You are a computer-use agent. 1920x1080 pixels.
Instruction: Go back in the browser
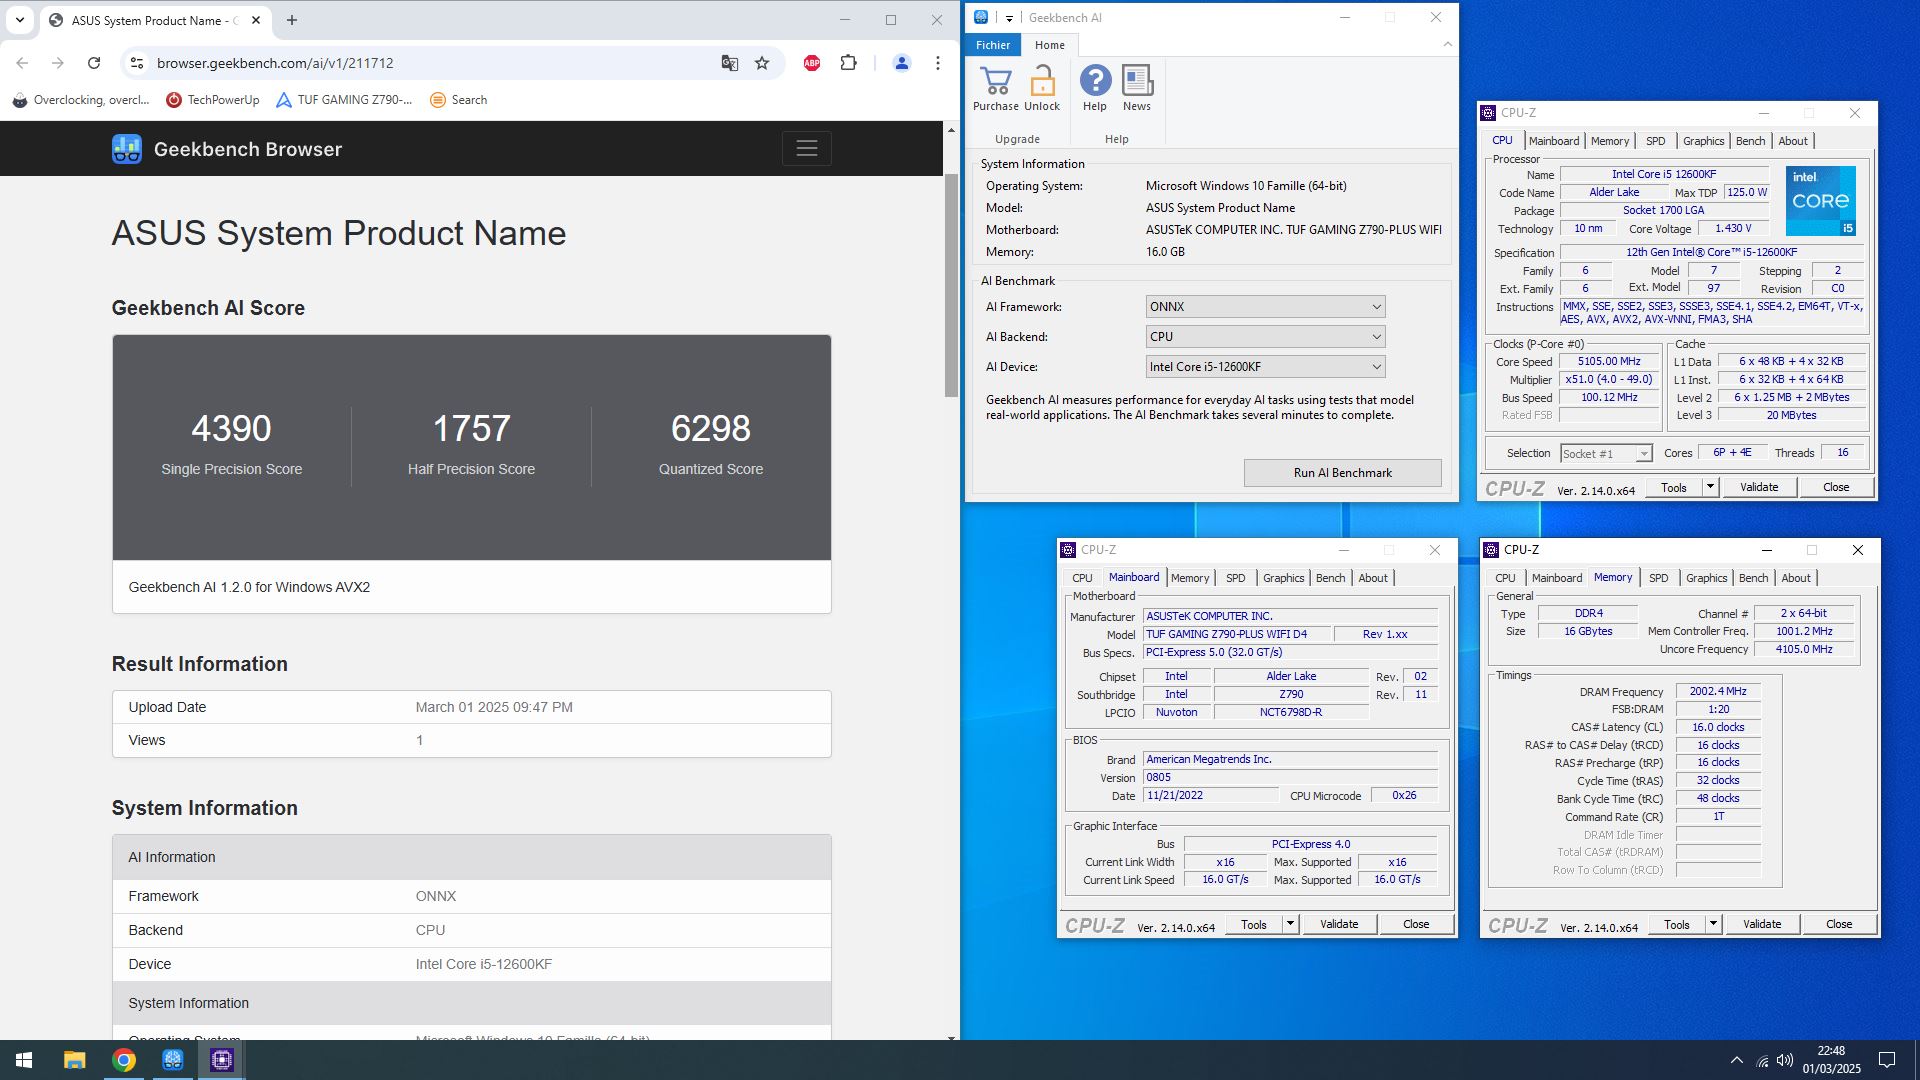pos(22,63)
